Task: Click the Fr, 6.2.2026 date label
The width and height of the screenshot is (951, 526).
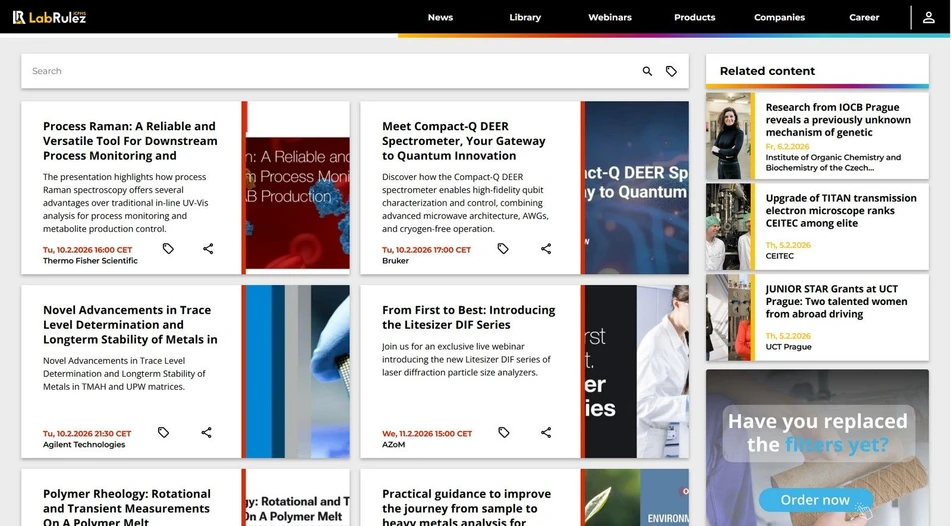Action: point(787,147)
